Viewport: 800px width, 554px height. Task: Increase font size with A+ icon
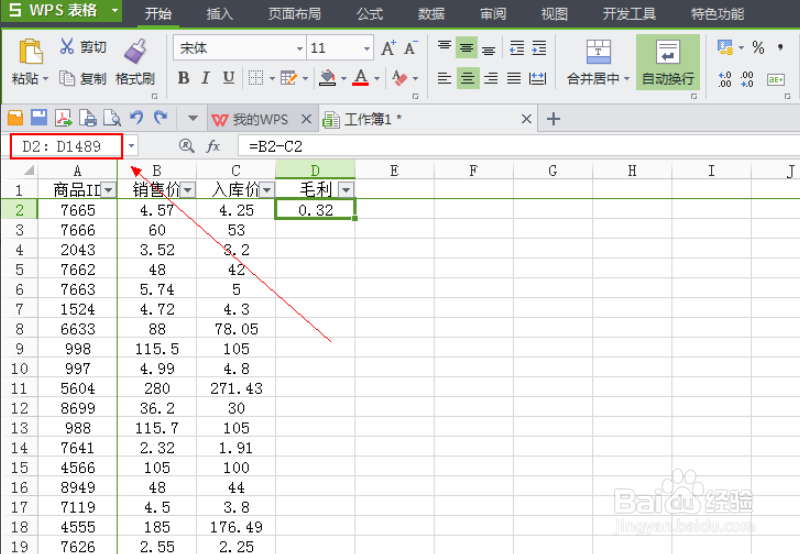click(388, 48)
